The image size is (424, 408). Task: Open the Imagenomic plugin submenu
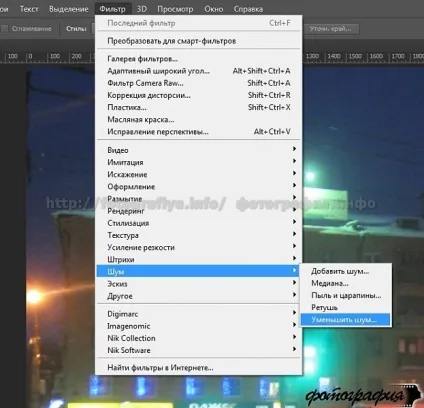(199, 326)
